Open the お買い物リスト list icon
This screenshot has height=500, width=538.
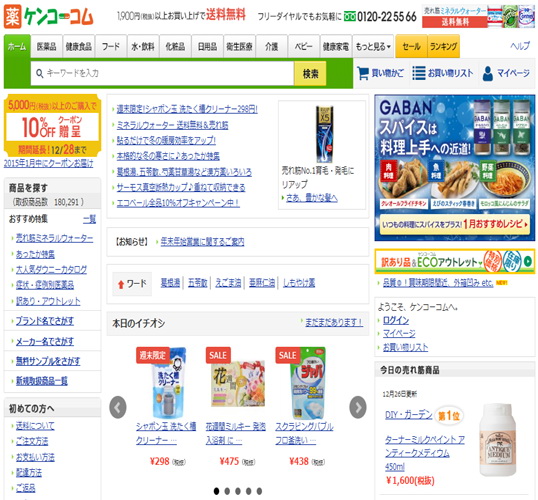419,73
